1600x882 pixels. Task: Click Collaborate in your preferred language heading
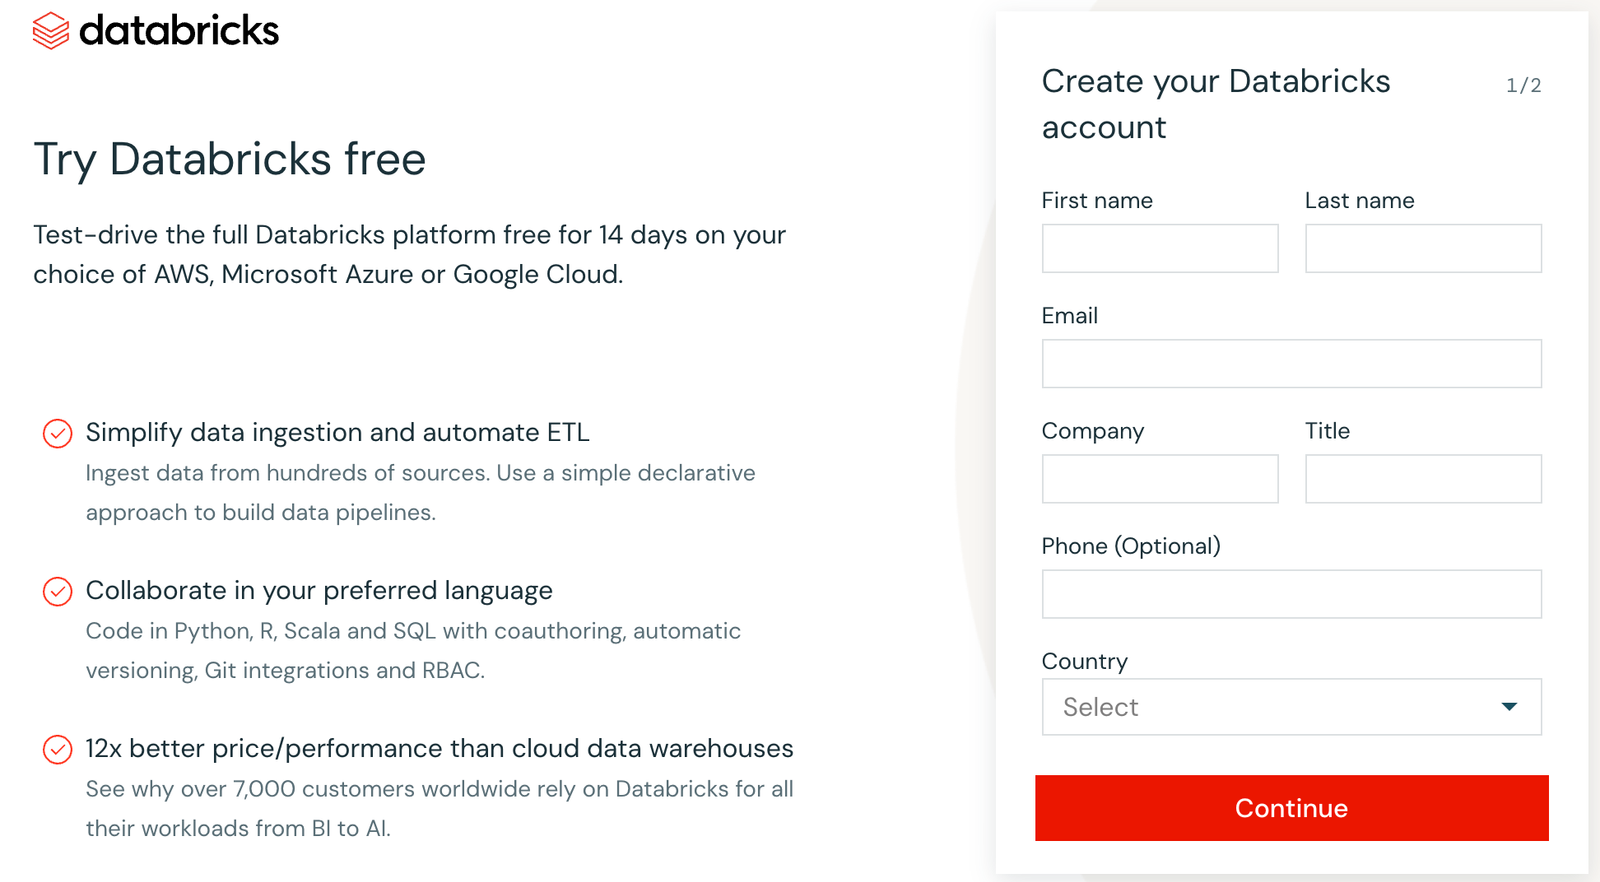coord(319,590)
